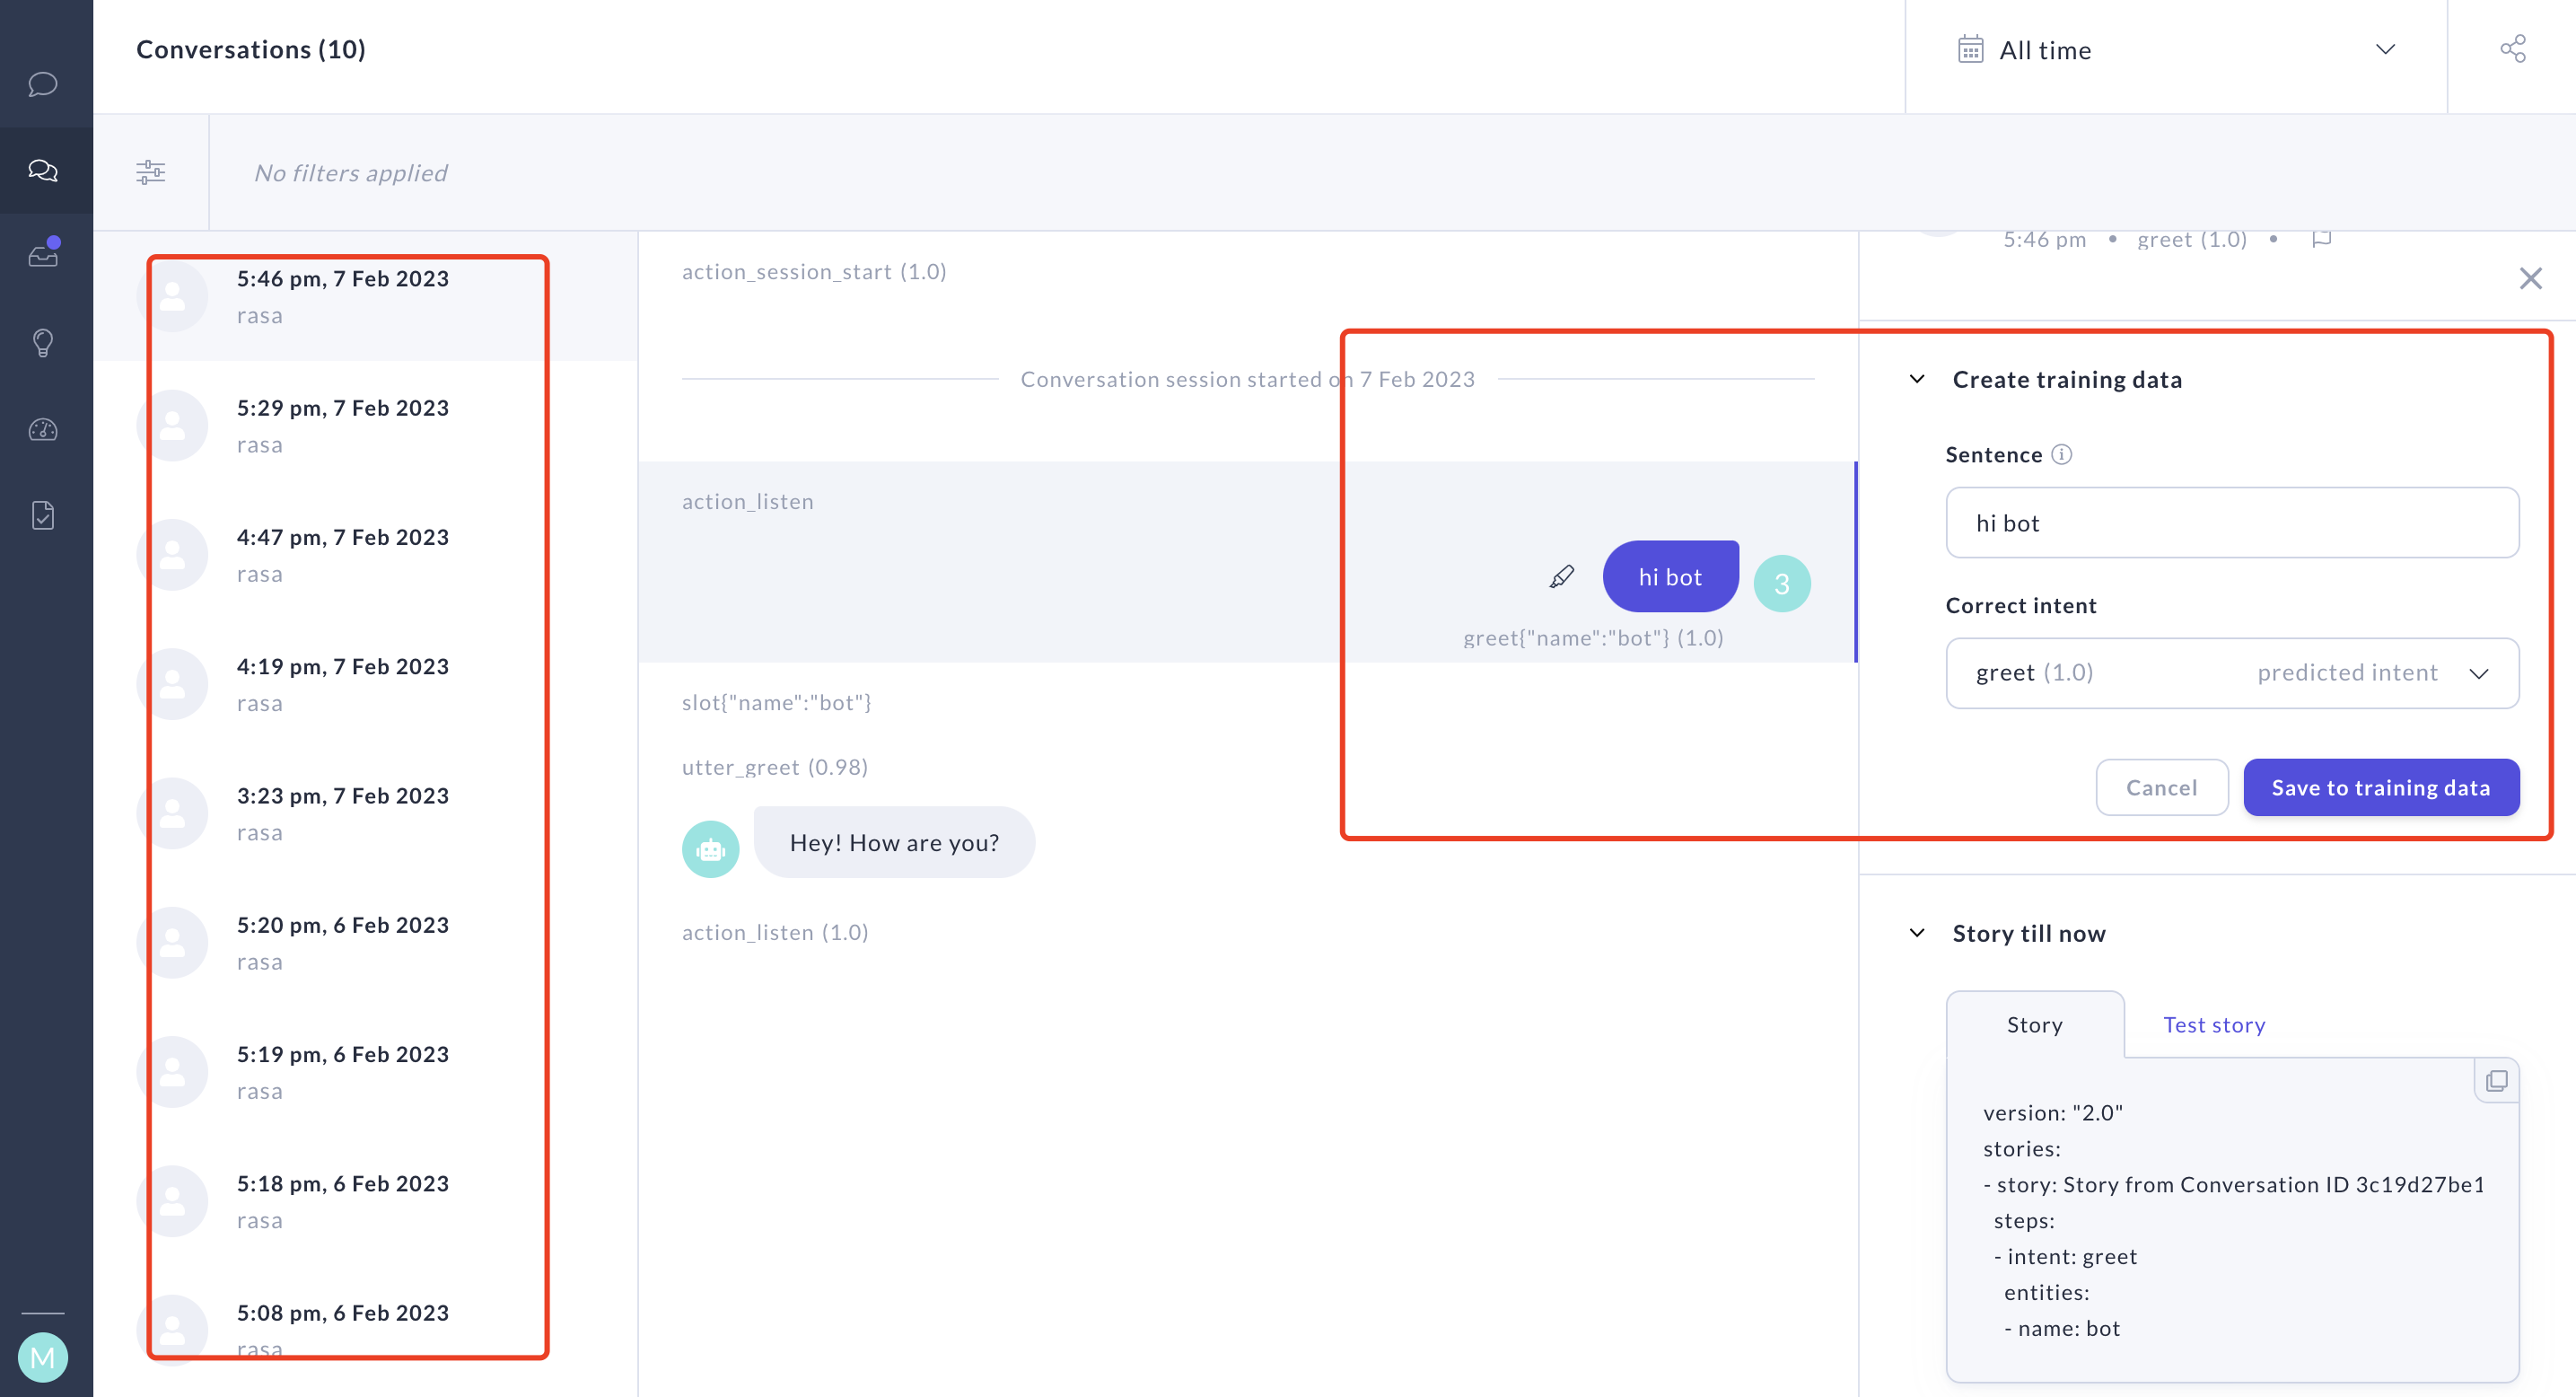
Task: Open the dashboard gauge sidebar icon
Action: [43, 430]
